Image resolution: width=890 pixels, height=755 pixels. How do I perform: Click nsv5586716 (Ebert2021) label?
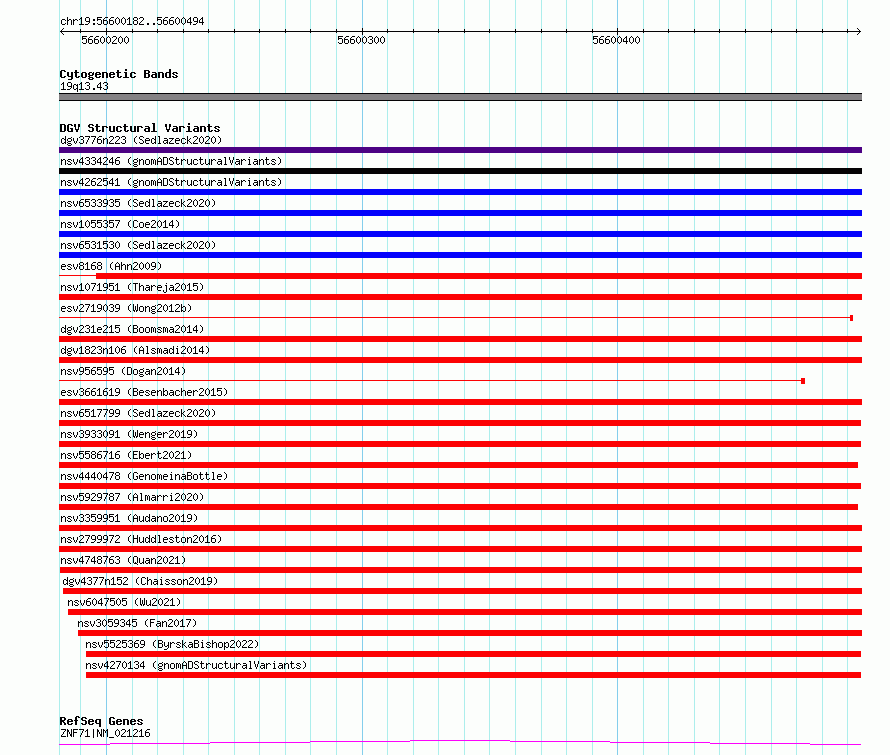126,455
